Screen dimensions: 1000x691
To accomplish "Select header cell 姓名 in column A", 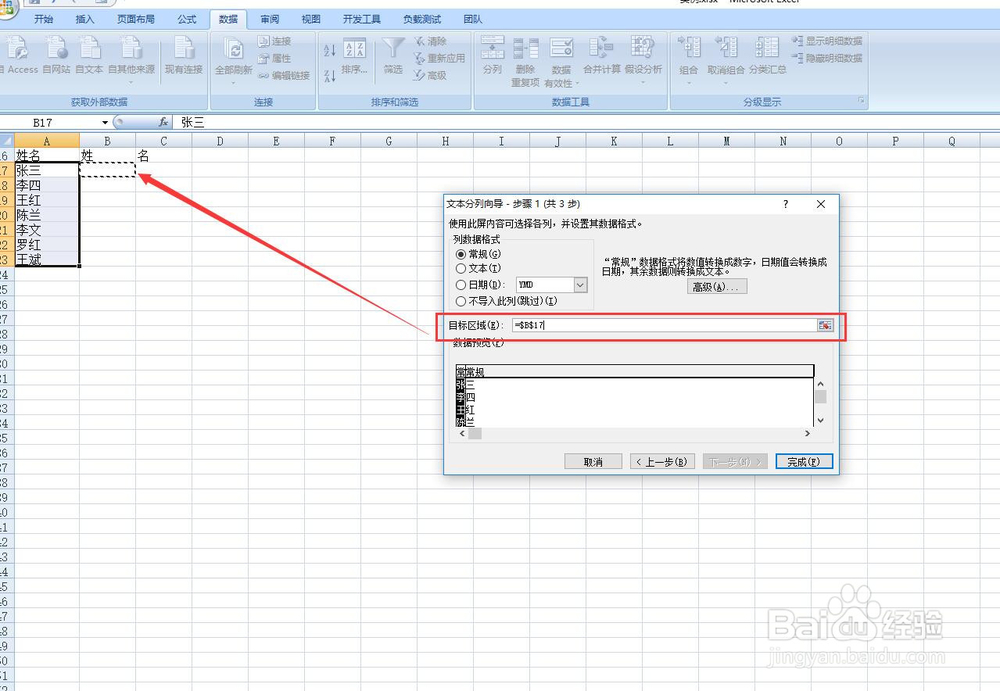I will tap(47, 156).
